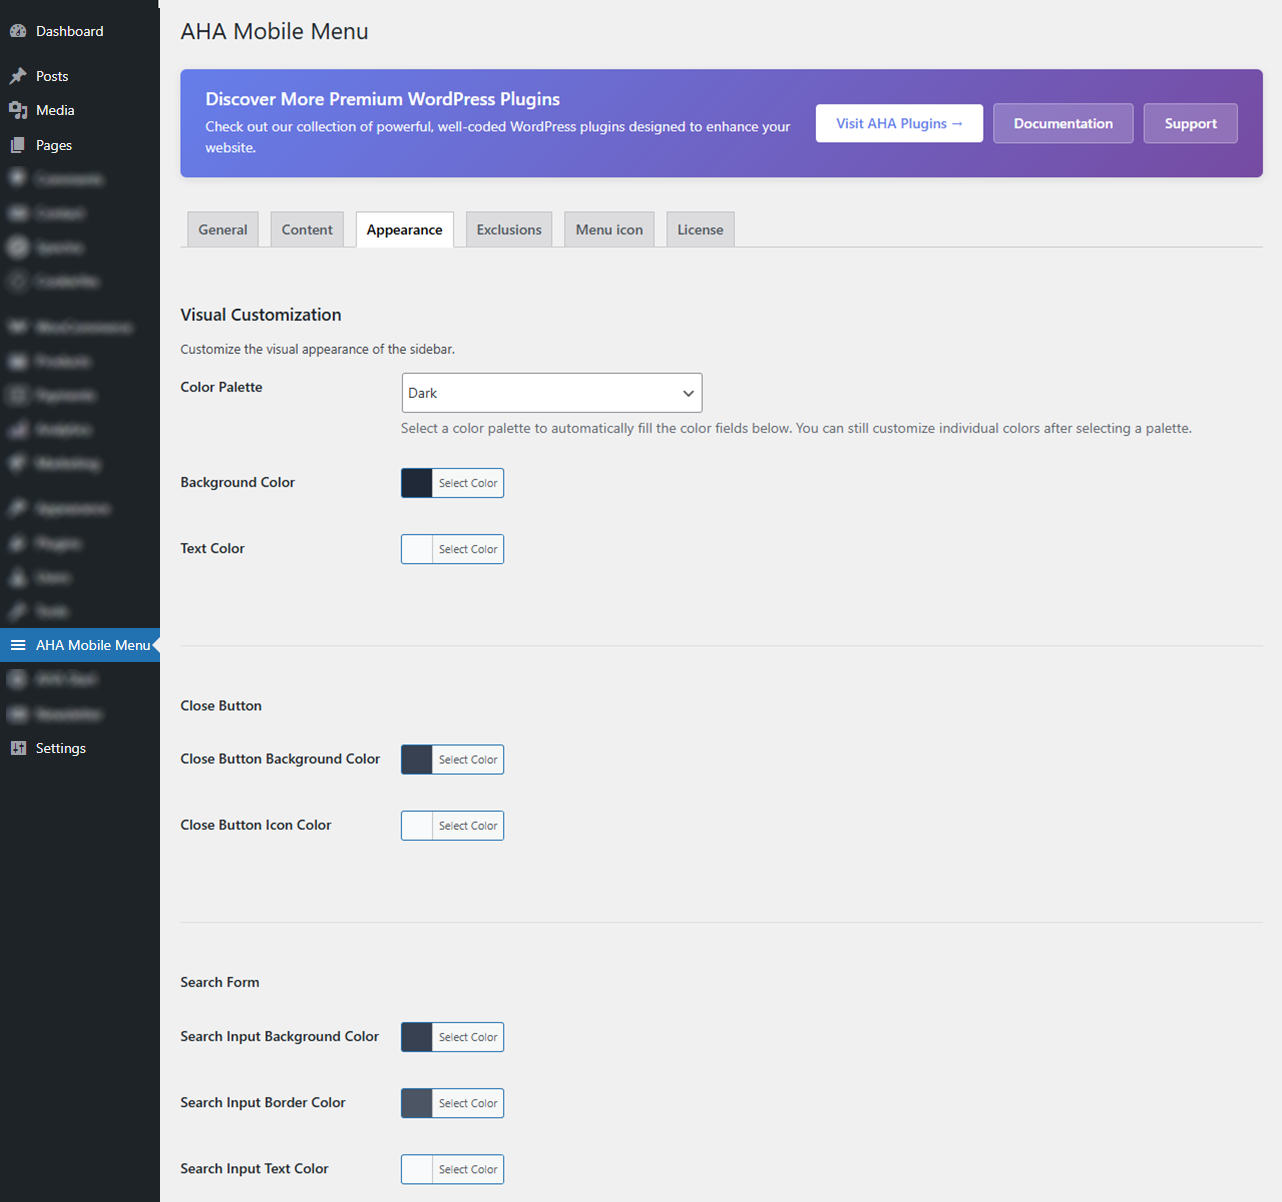Select Color for Text Color

pos(467,549)
